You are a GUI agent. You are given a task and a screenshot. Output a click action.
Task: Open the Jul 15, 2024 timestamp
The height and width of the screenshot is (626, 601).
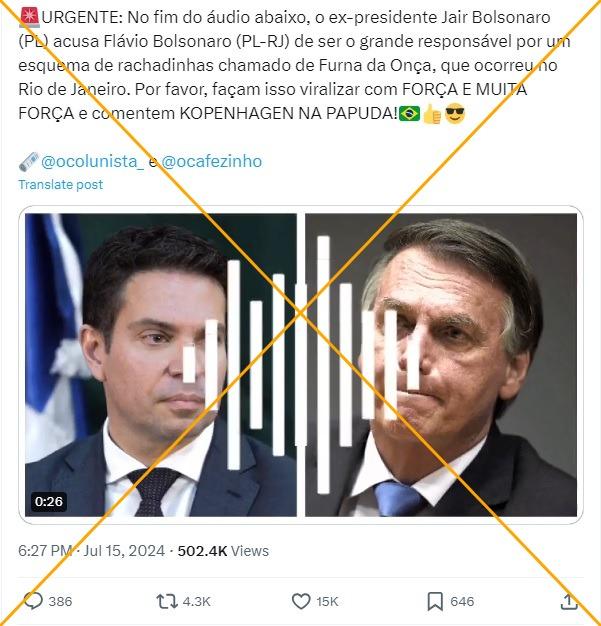124,551
